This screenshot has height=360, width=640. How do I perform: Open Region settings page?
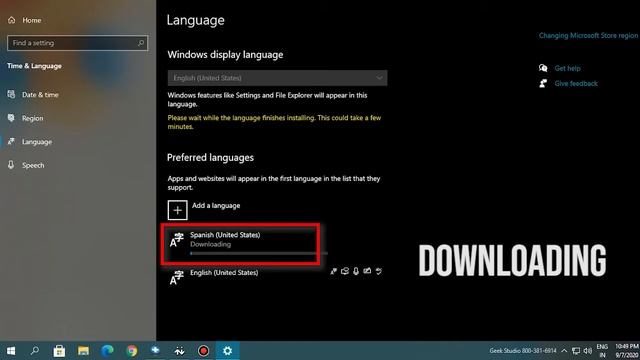tap(32, 118)
